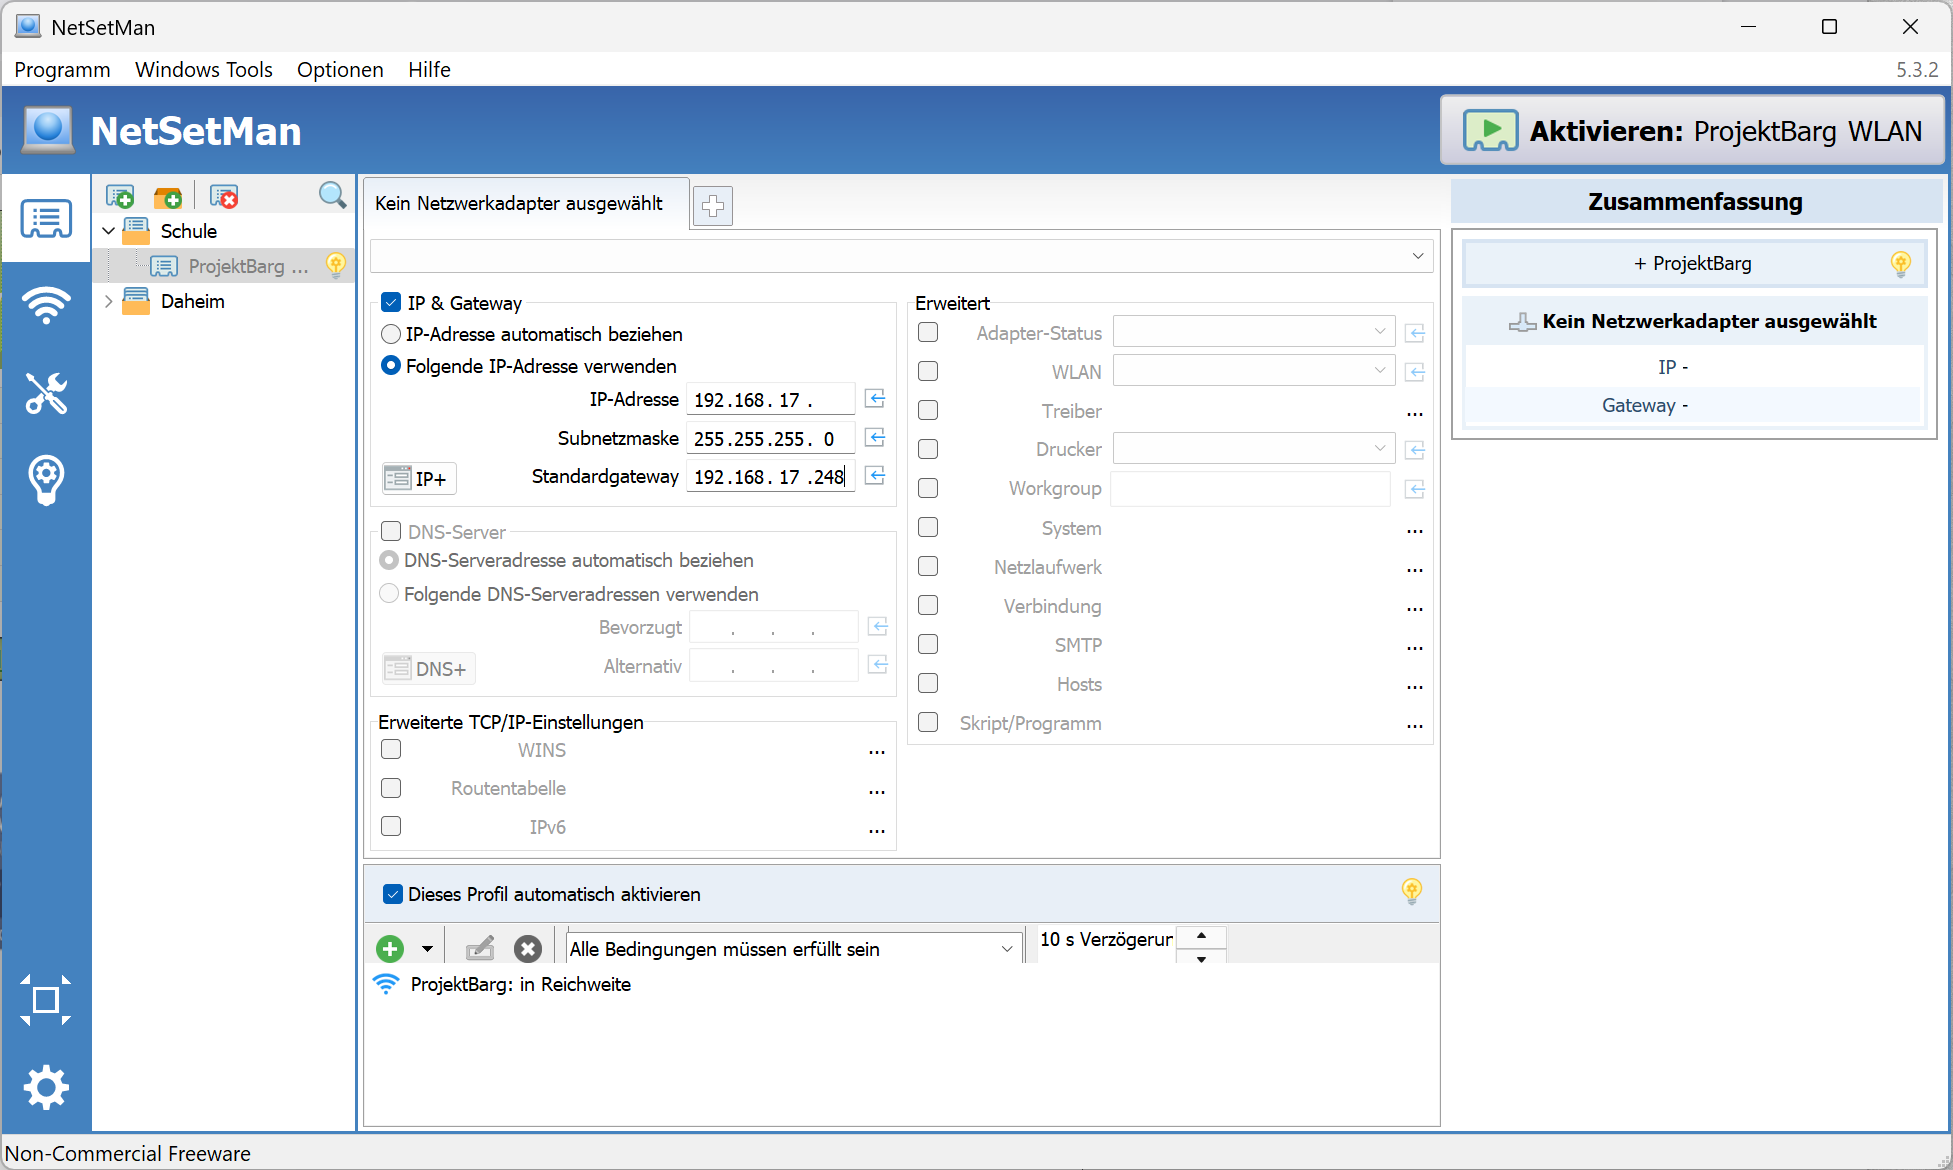
Task: Click the green add condition button
Action: pyautogui.click(x=390, y=948)
